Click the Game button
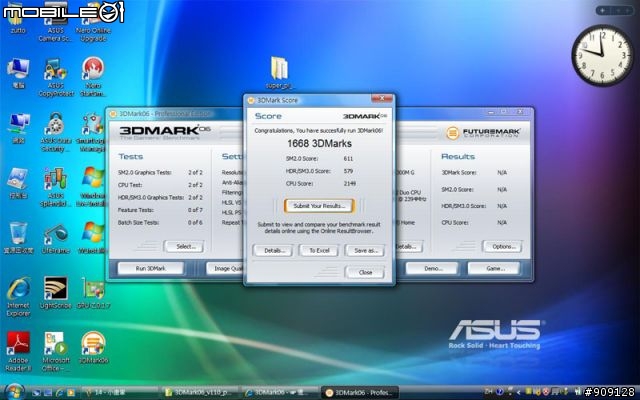Viewport: 640px width, 400px height. [x=494, y=268]
